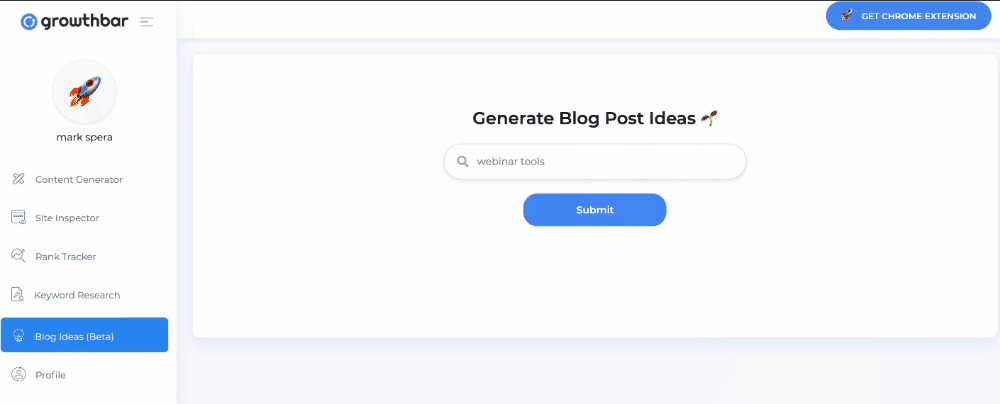The width and height of the screenshot is (1000, 404).
Task: Click the rocket profile avatar
Action: [x=84, y=91]
